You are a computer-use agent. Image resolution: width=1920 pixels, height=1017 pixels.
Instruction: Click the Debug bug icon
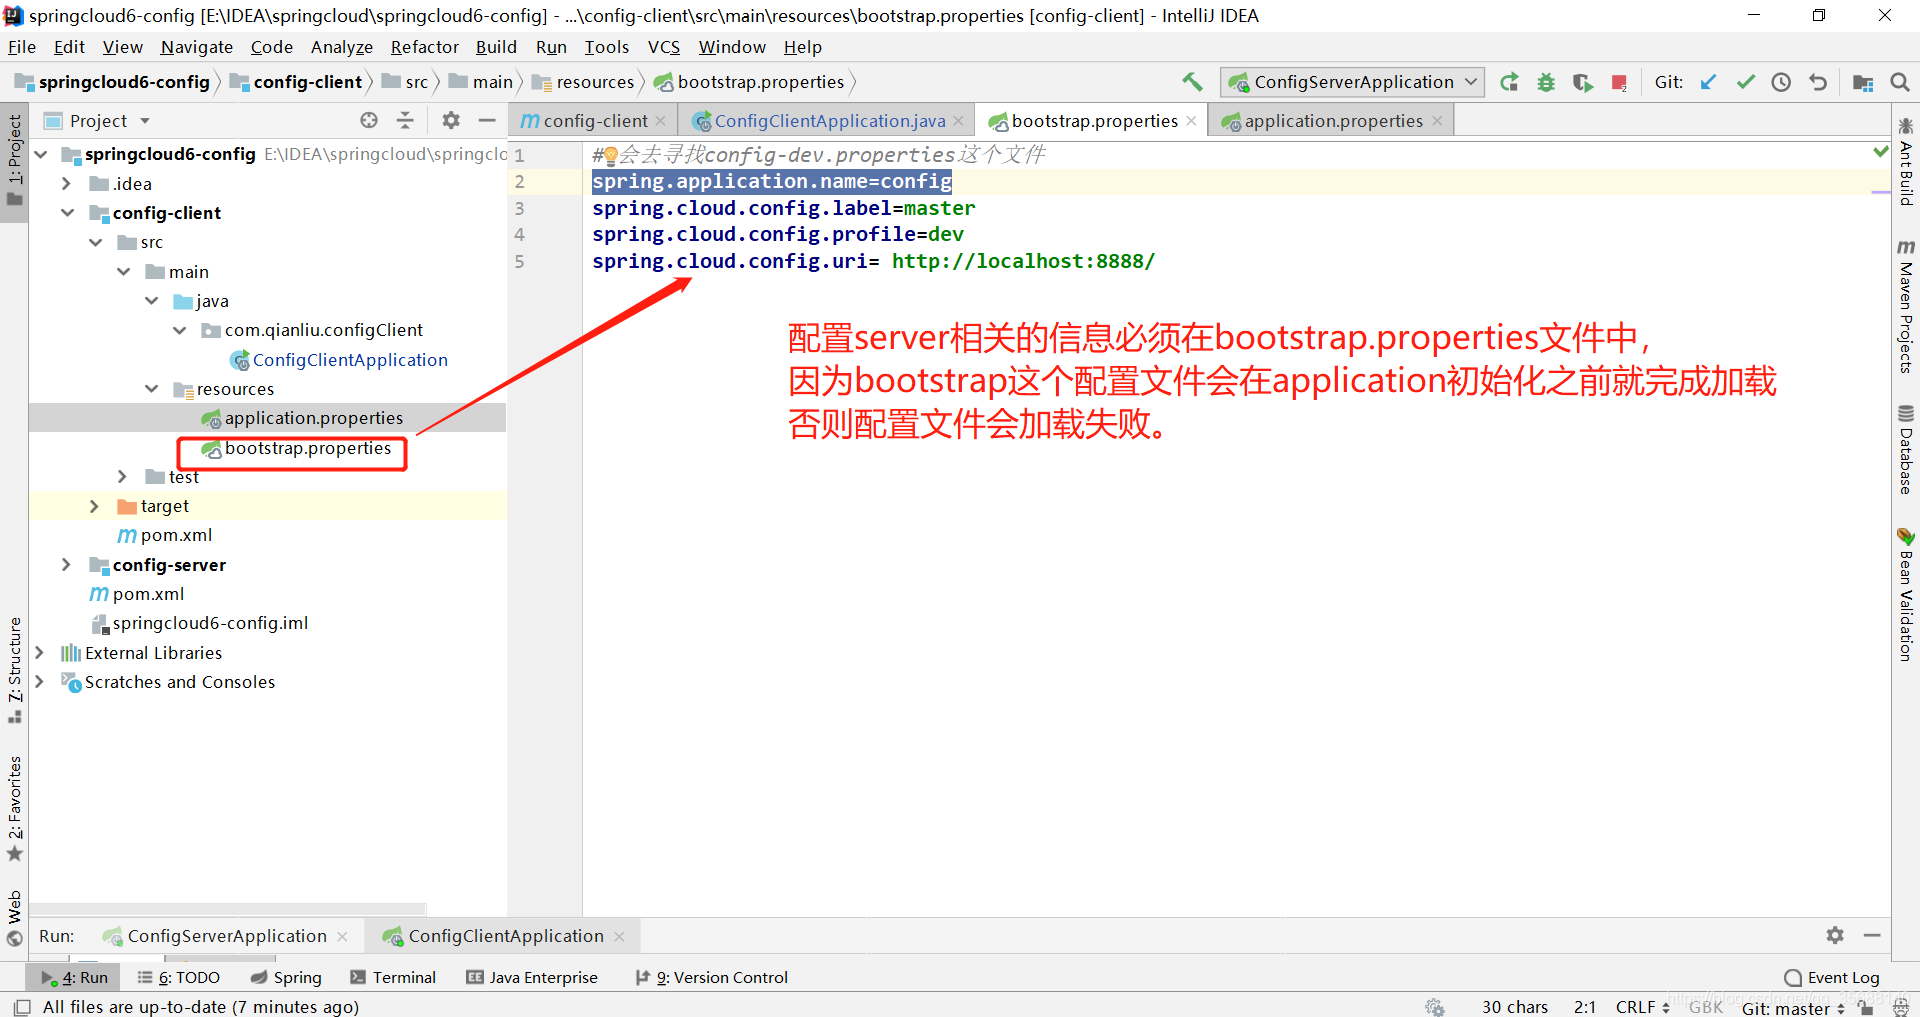pyautogui.click(x=1546, y=82)
